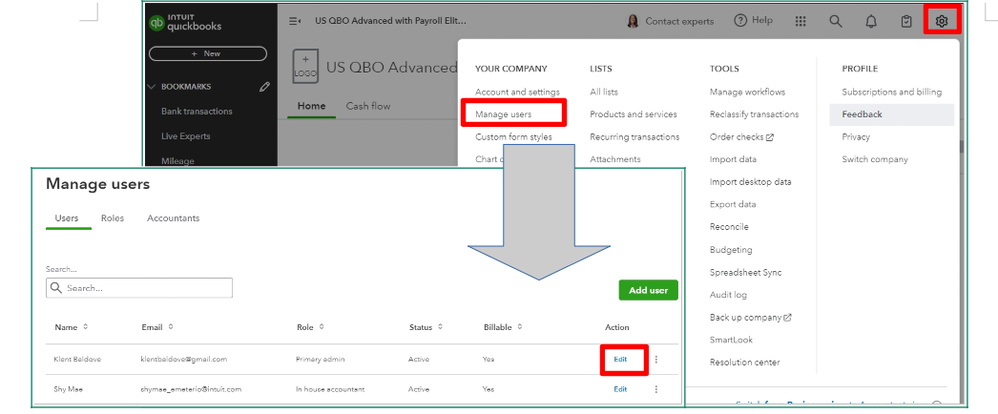The image size is (998, 414).
Task: Open the clipboard tasks icon
Action: tap(906, 21)
